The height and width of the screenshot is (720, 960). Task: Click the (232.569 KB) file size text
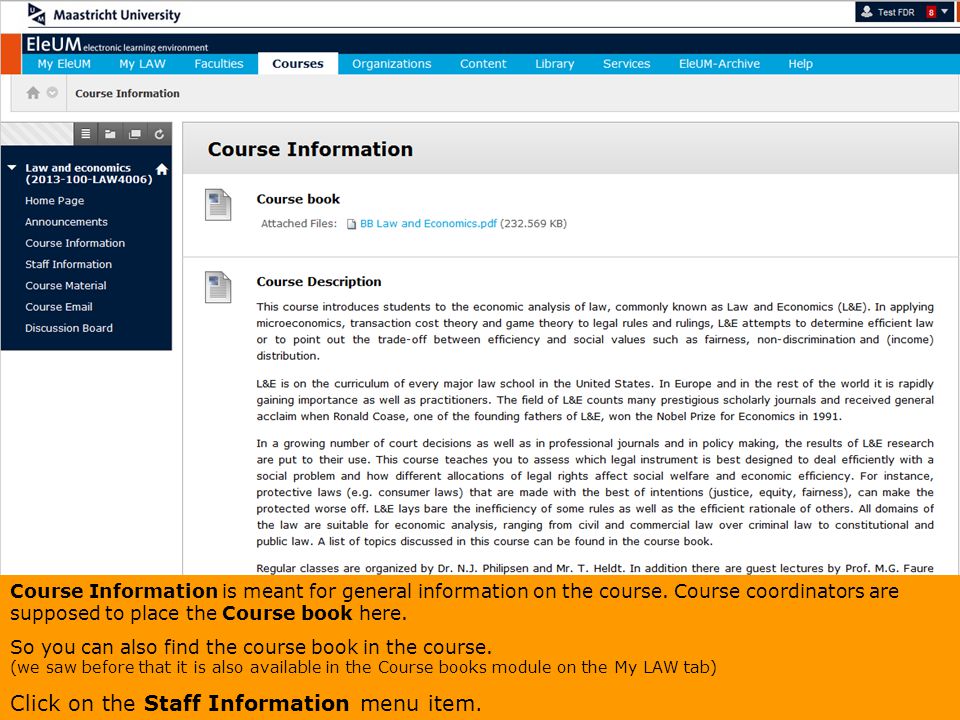tap(533, 223)
